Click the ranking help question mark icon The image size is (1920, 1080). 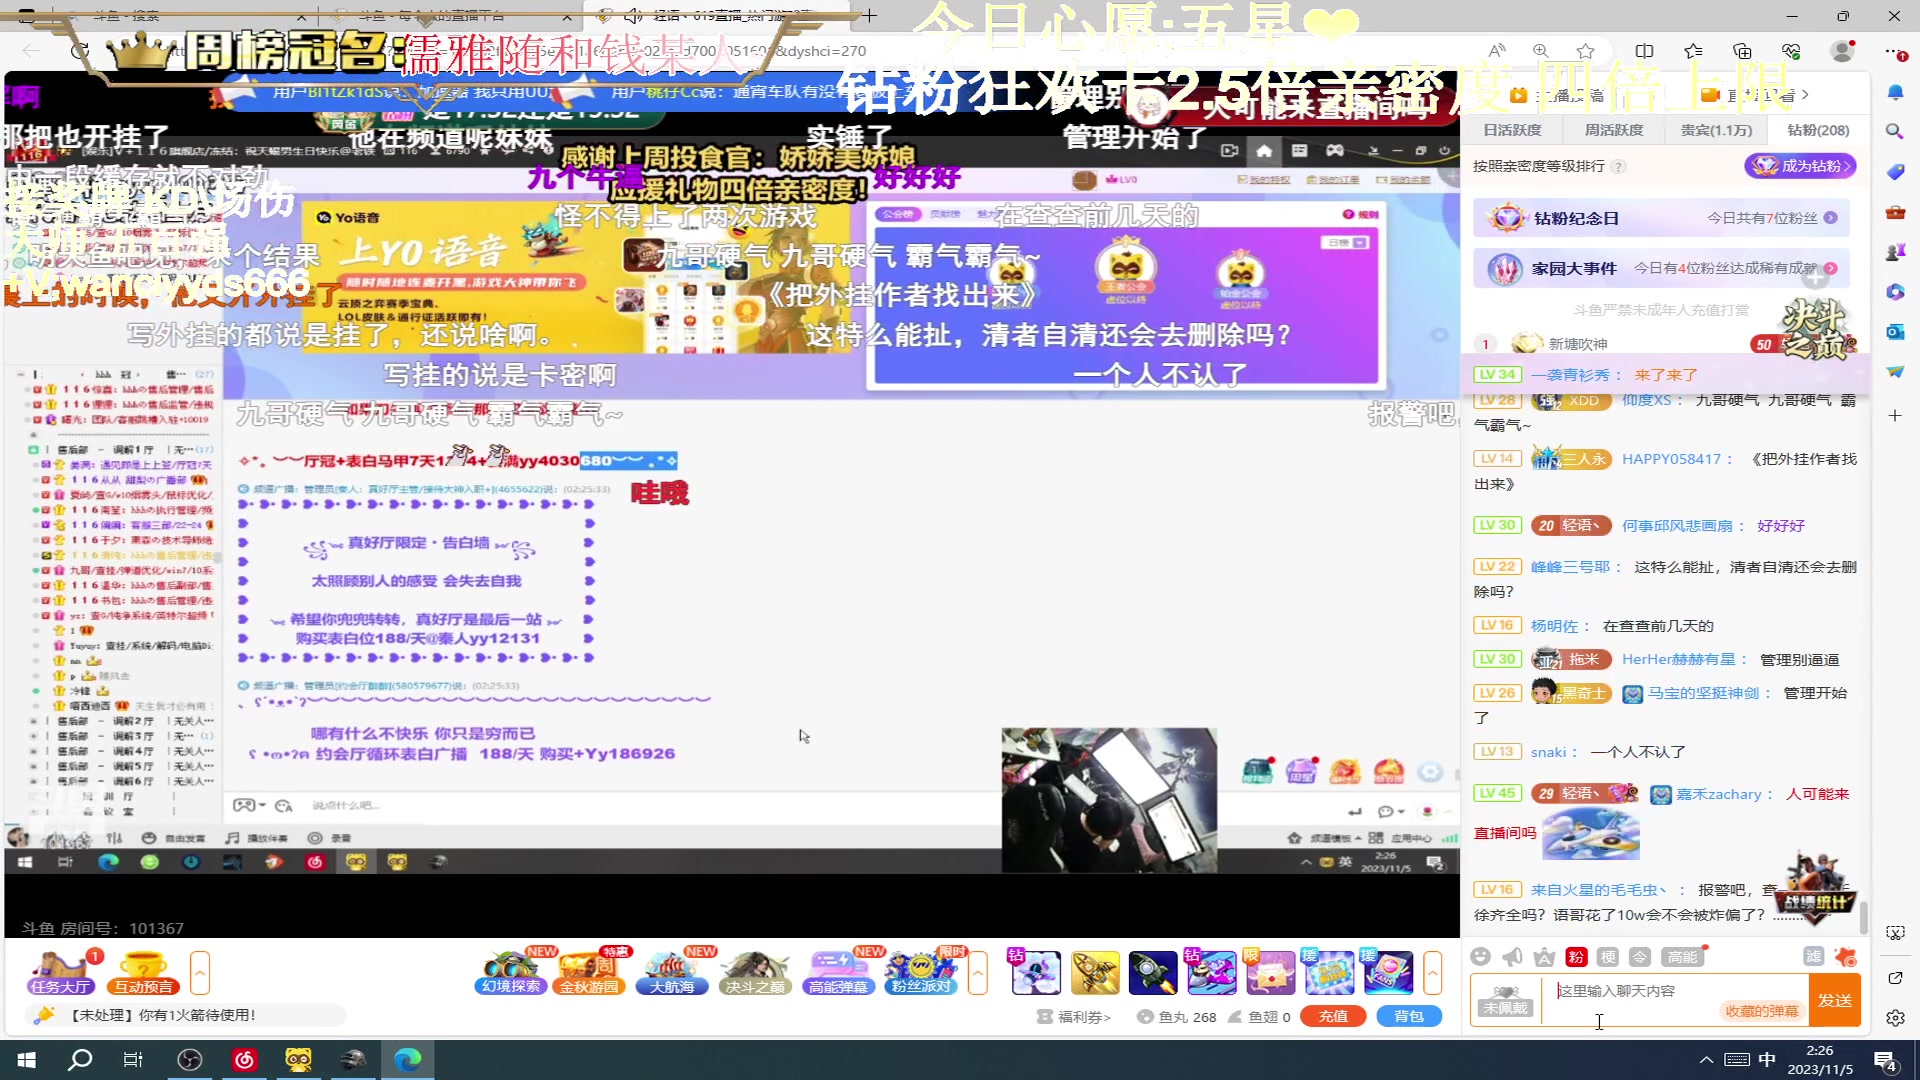click(1618, 166)
